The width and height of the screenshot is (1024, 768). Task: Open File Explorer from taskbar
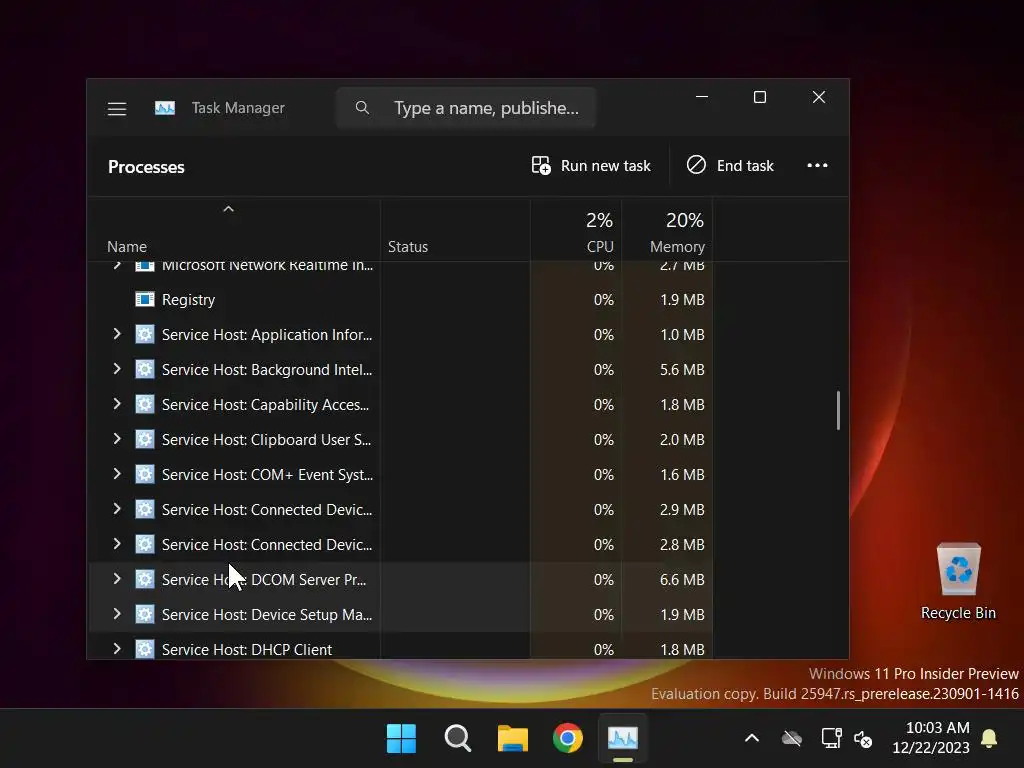tap(513, 739)
